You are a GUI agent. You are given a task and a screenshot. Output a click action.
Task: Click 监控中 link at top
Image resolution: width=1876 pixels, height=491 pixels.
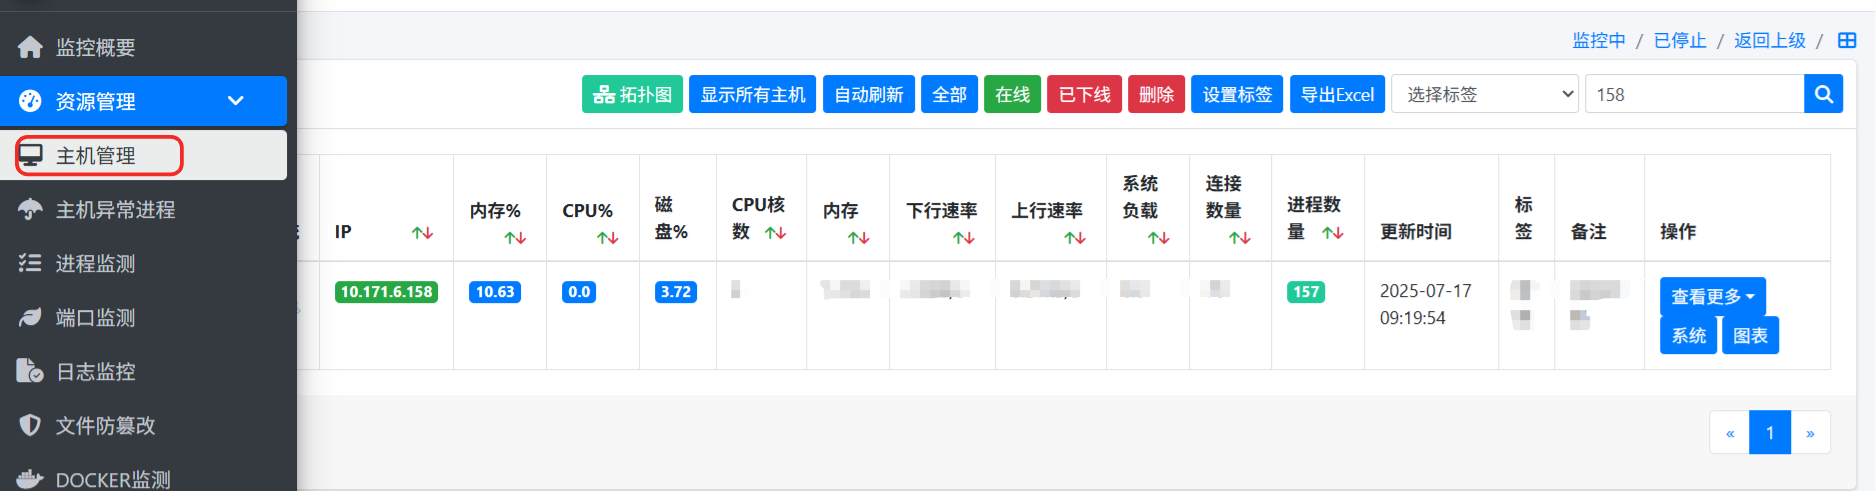(1599, 40)
